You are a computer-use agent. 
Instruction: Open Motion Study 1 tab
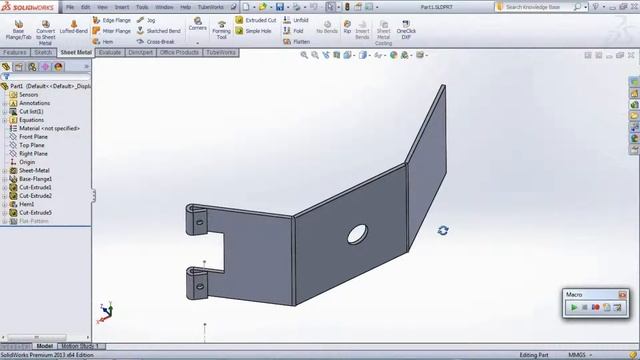[x=80, y=346]
